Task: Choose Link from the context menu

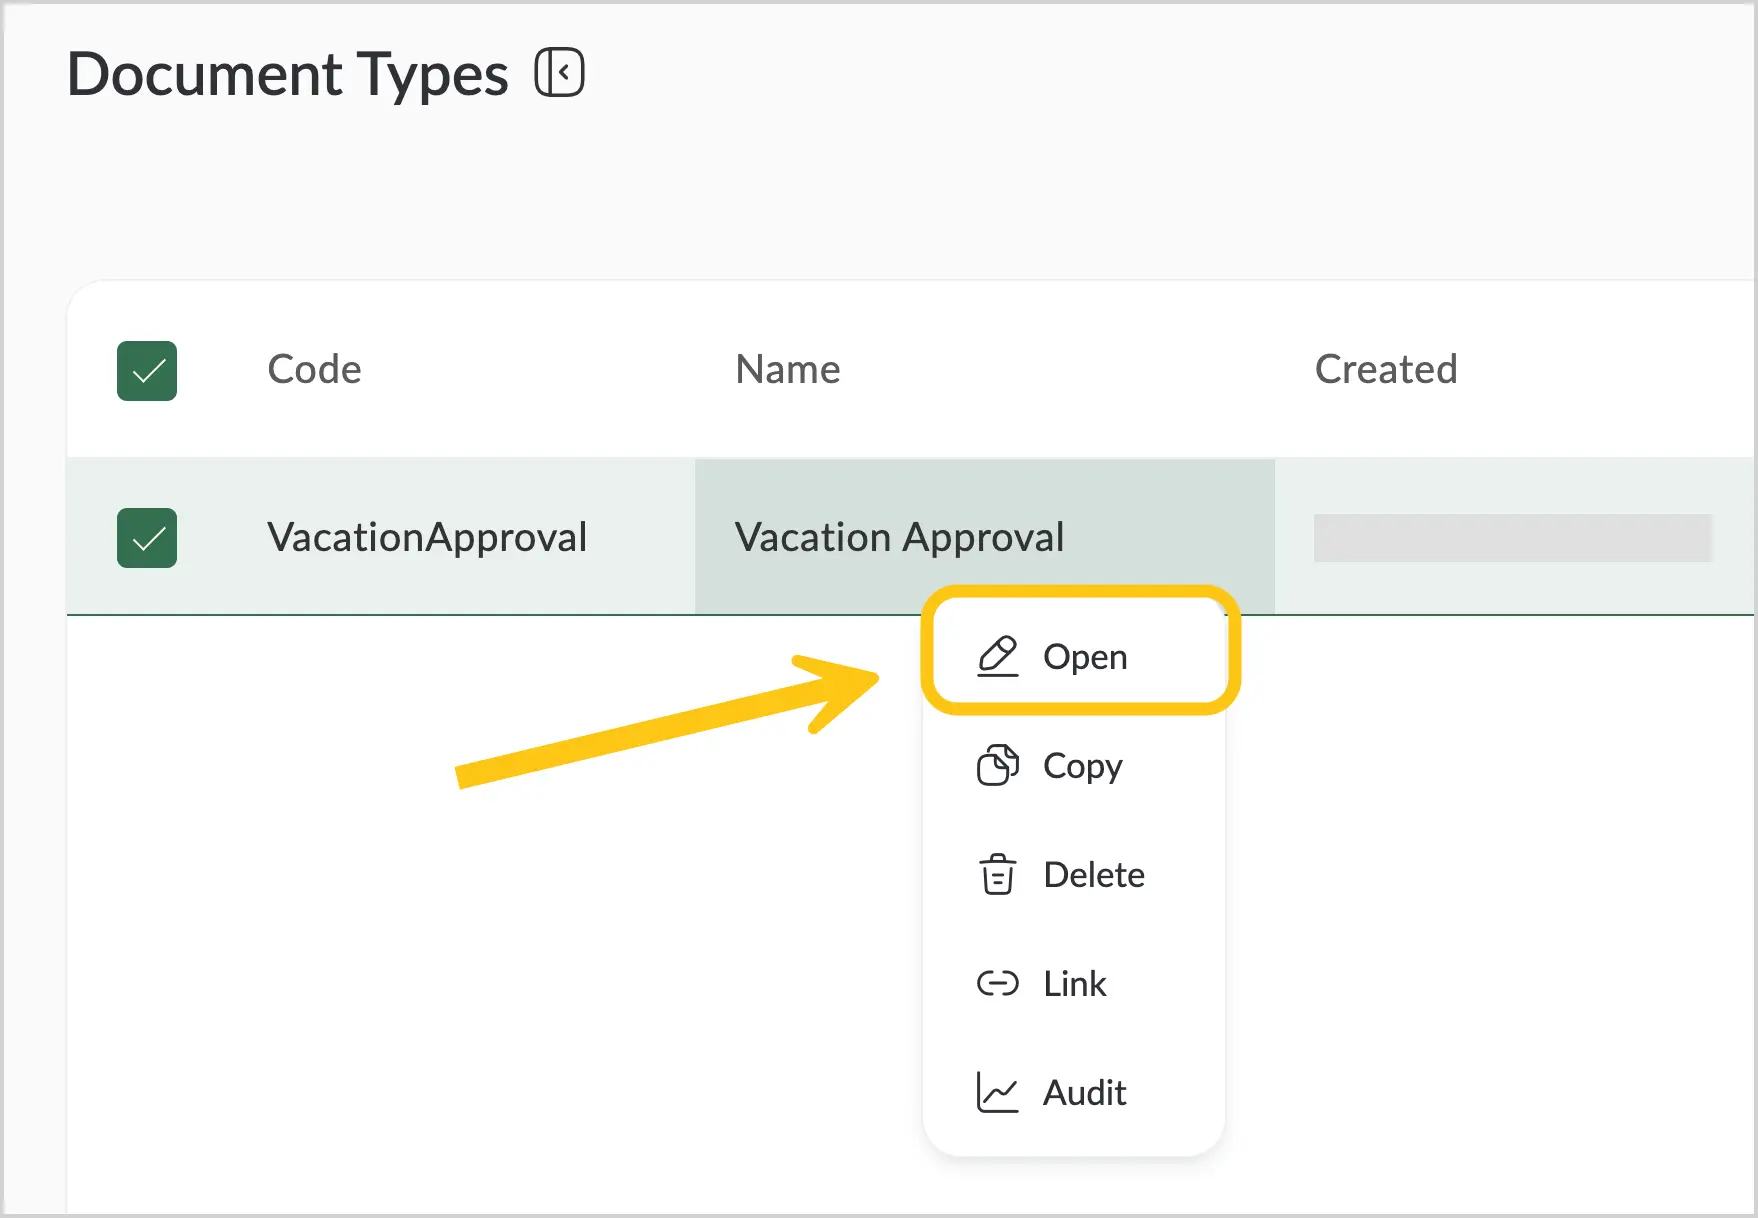Action: pyautogui.click(x=1074, y=984)
